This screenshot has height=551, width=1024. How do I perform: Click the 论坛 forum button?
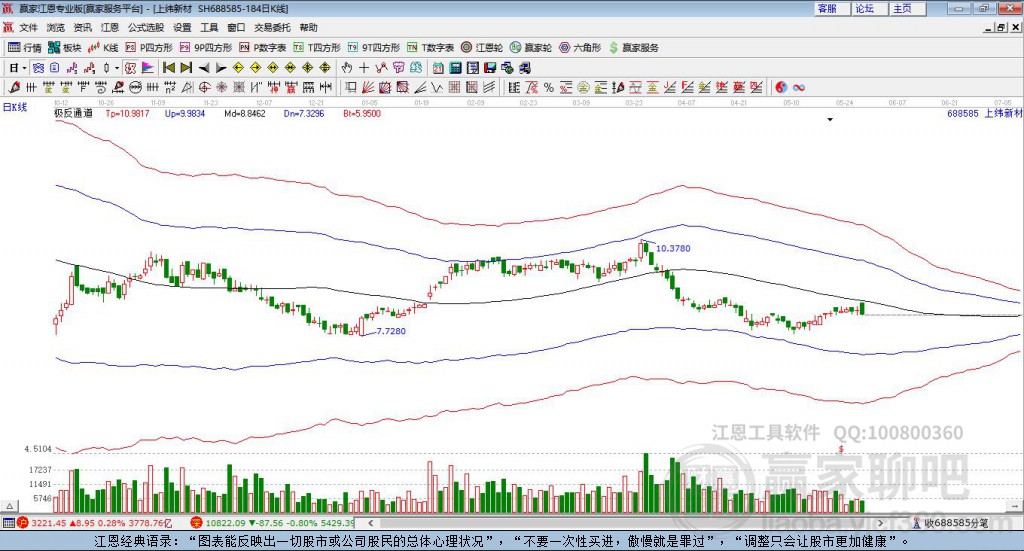[x=869, y=8]
